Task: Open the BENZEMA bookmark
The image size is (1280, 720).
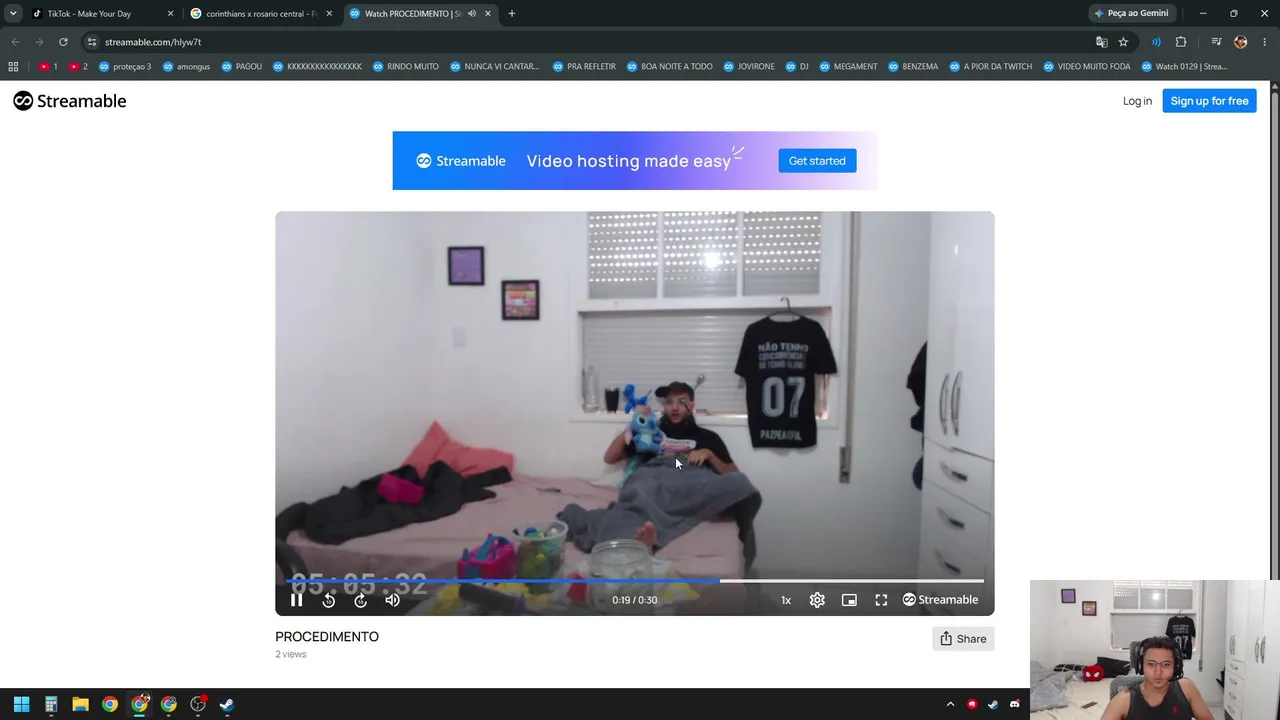Action: point(913,67)
